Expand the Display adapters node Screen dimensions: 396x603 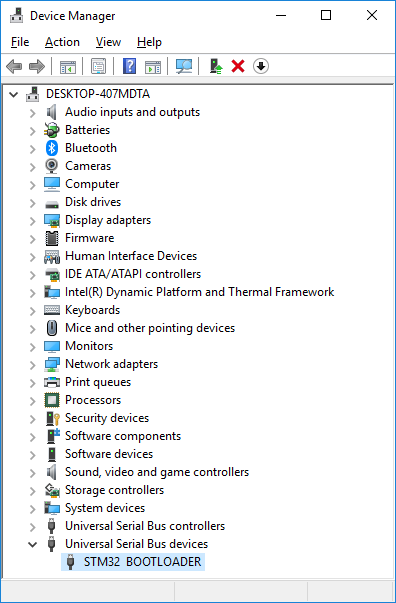pyautogui.click(x=33, y=220)
